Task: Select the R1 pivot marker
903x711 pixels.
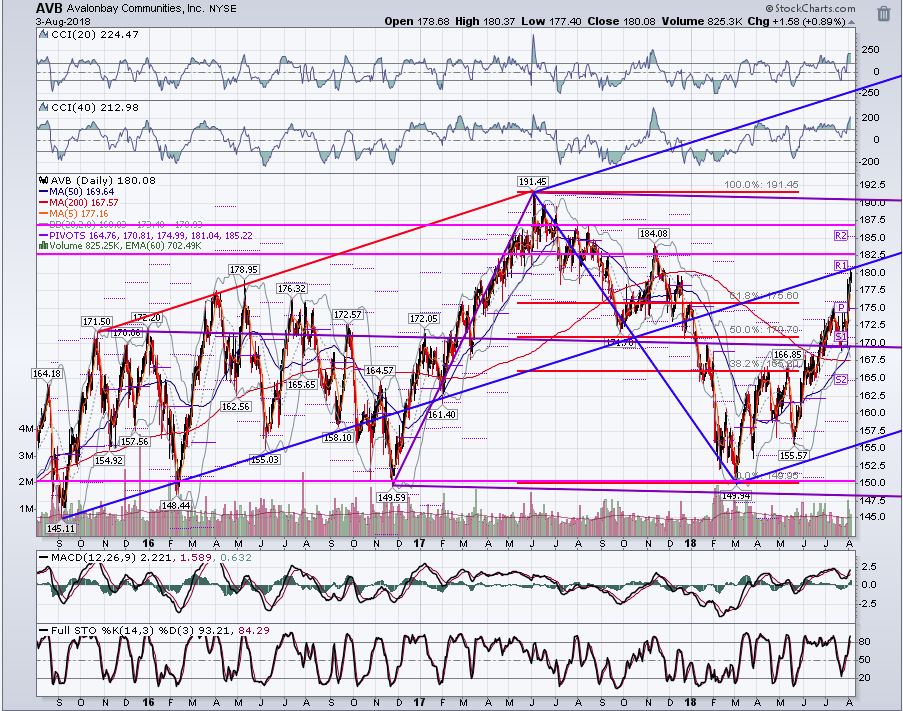Action: tap(841, 265)
